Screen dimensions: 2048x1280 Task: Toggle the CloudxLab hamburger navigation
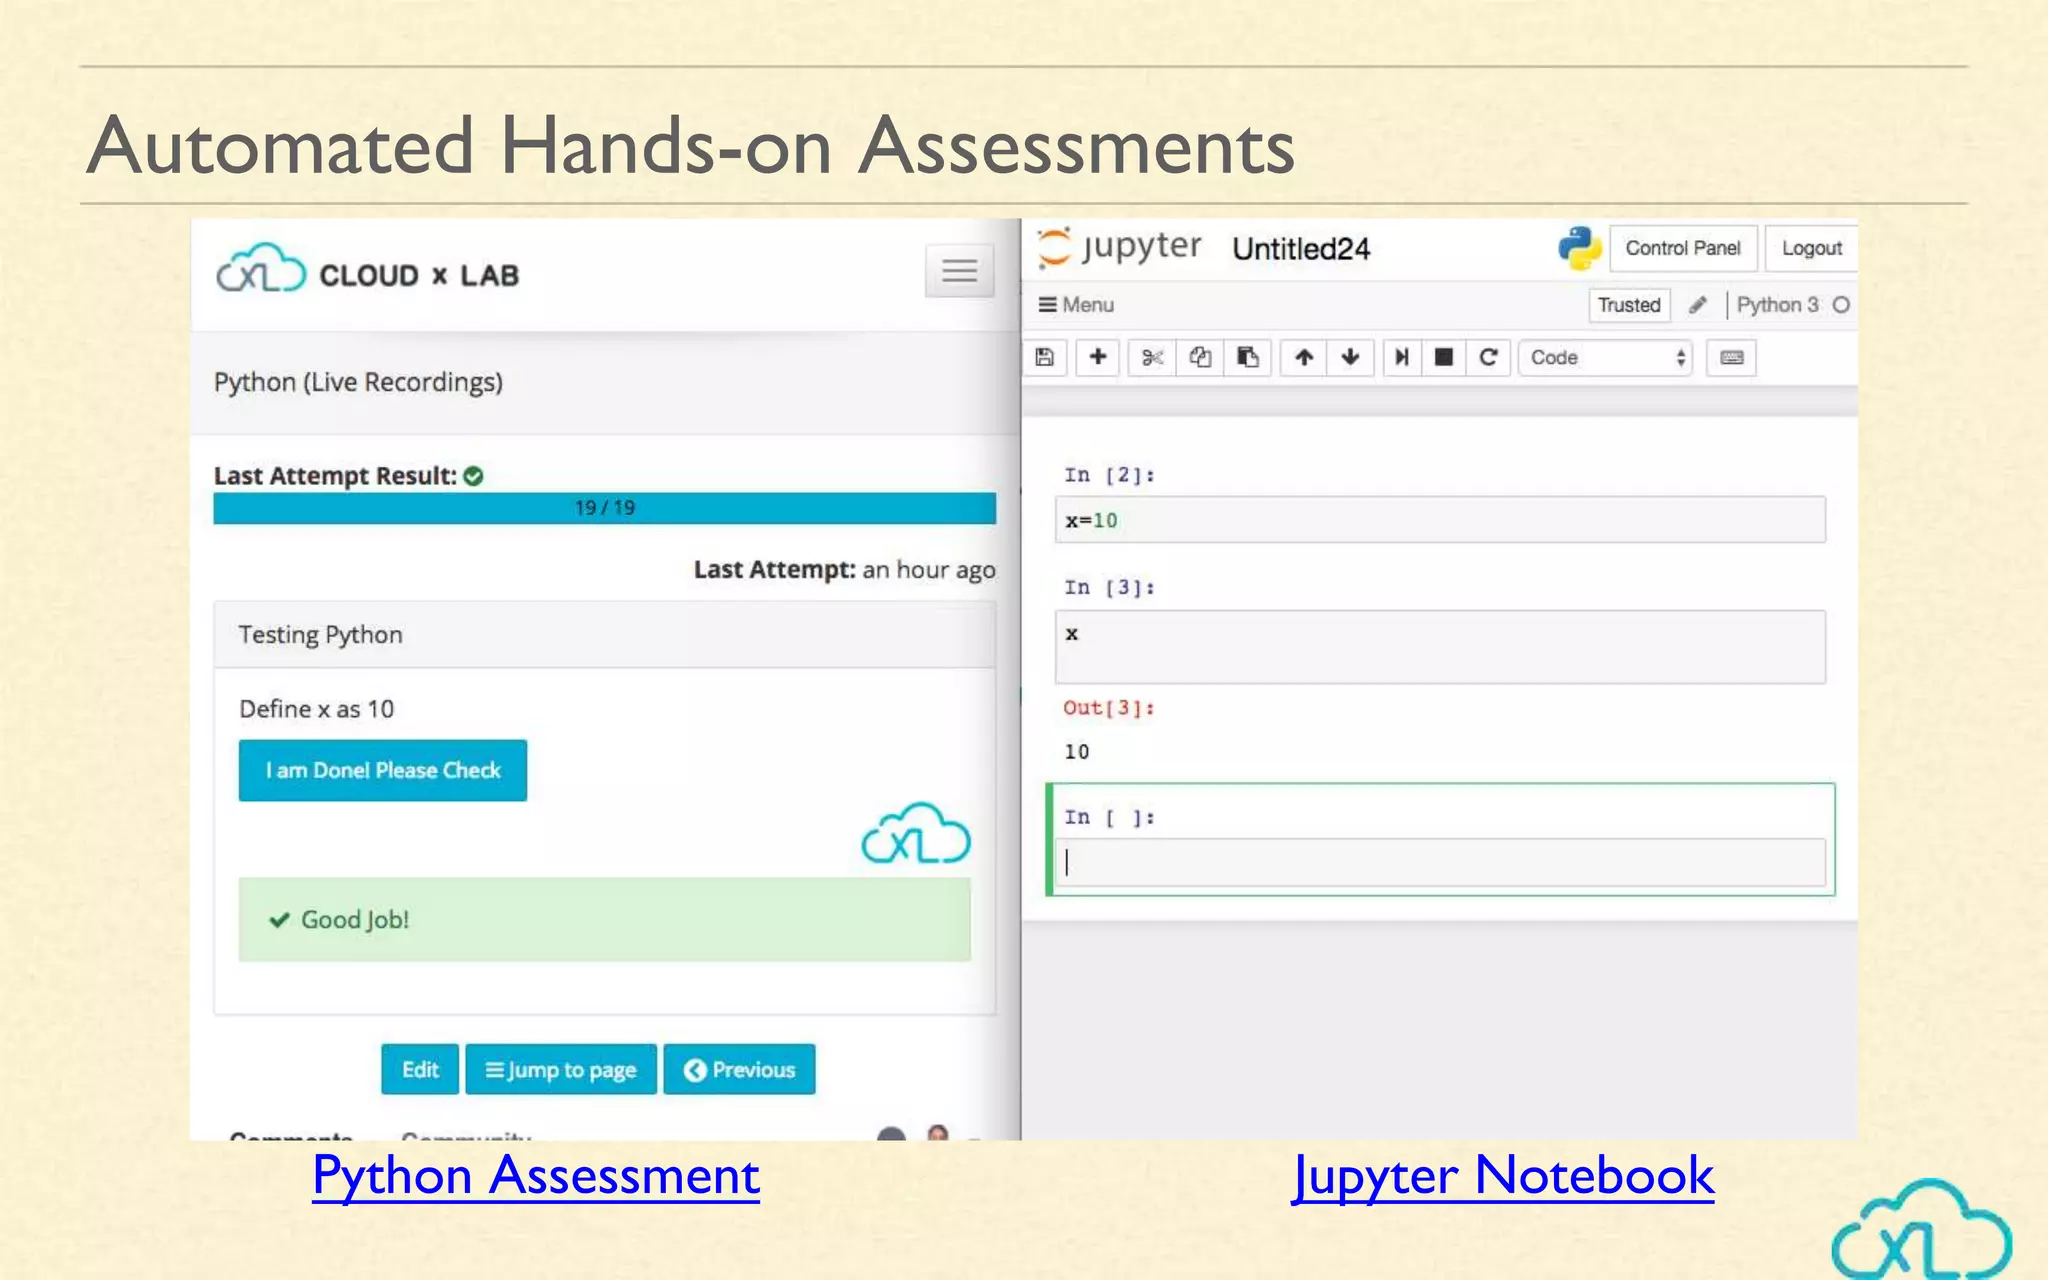959,271
